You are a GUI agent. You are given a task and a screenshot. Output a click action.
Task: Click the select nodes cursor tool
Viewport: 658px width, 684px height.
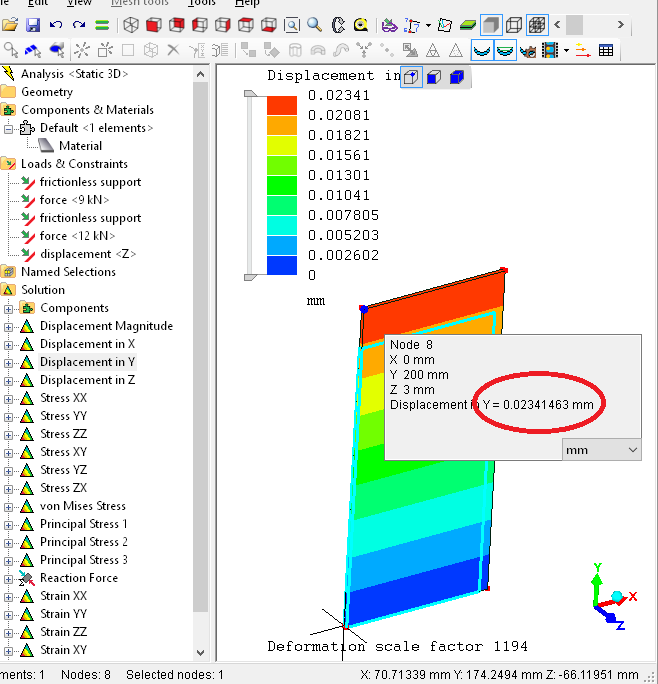click(10, 51)
